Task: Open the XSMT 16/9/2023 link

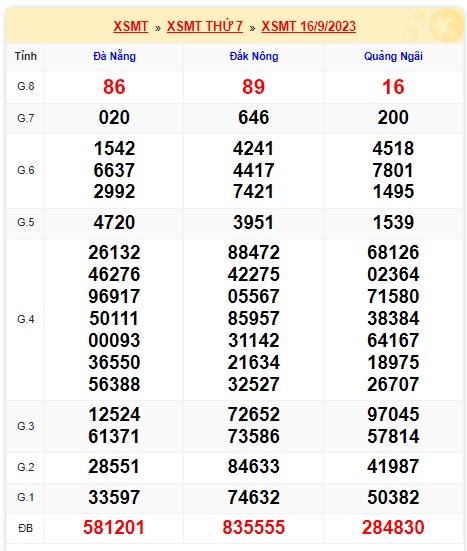Action: tap(309, 26)
